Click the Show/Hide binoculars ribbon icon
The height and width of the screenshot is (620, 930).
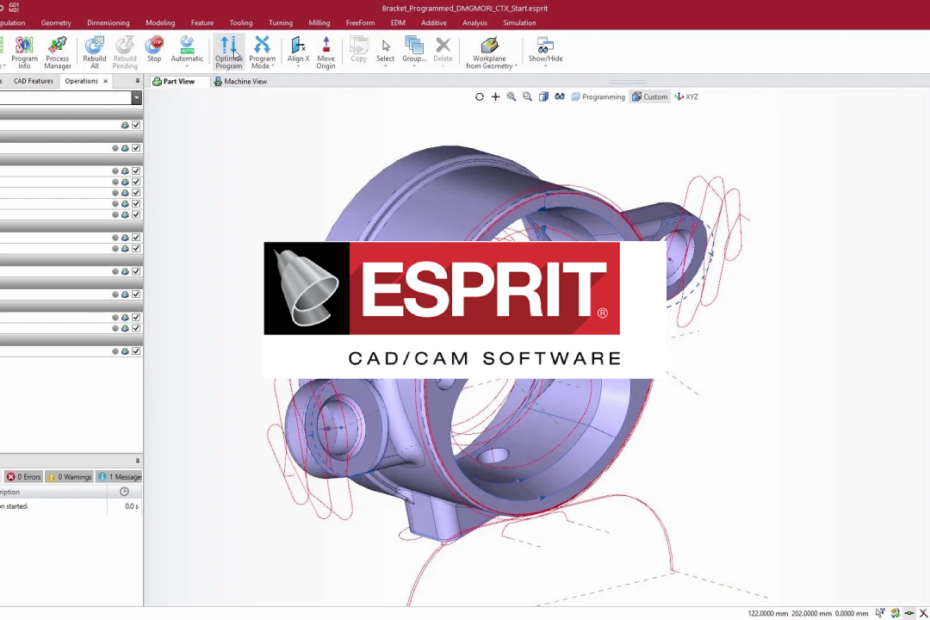click(545, 45)
